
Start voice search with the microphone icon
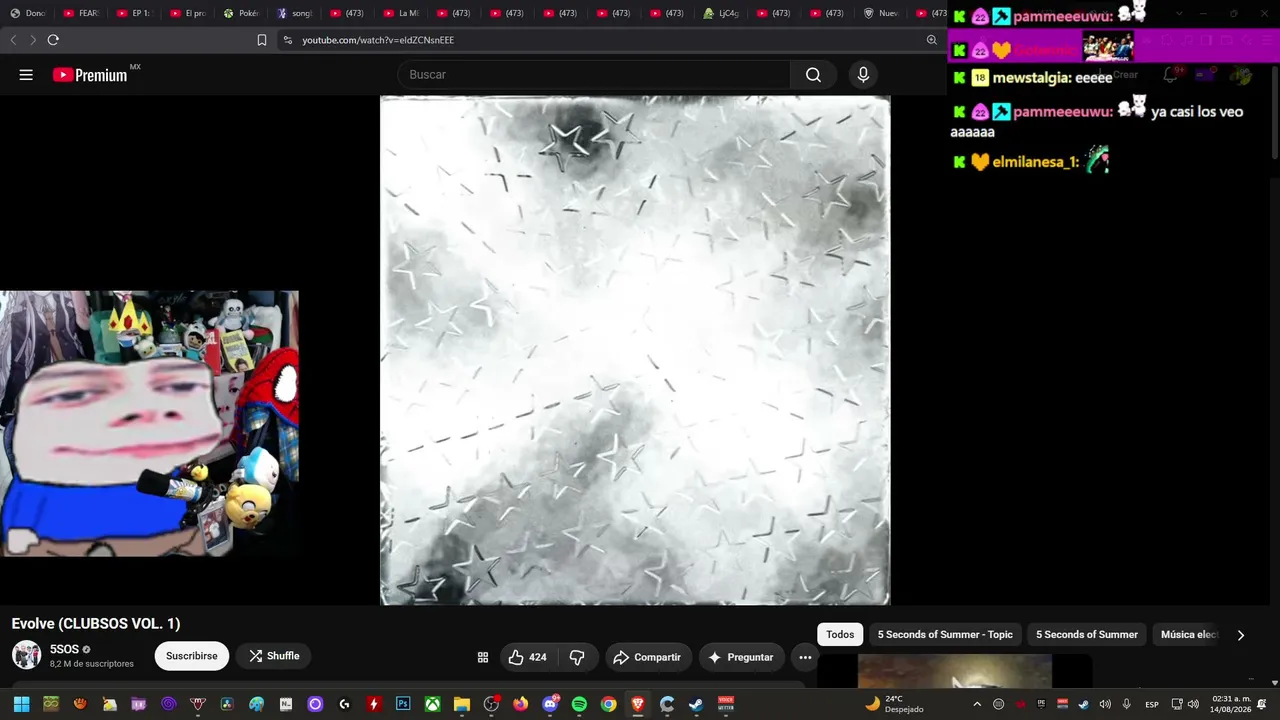[863, 75]
